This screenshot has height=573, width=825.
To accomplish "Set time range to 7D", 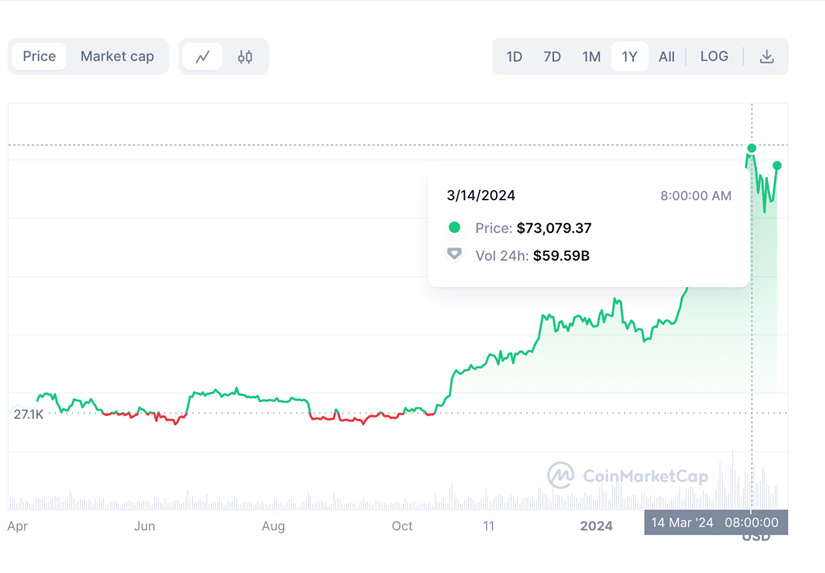I will [552, 57].
